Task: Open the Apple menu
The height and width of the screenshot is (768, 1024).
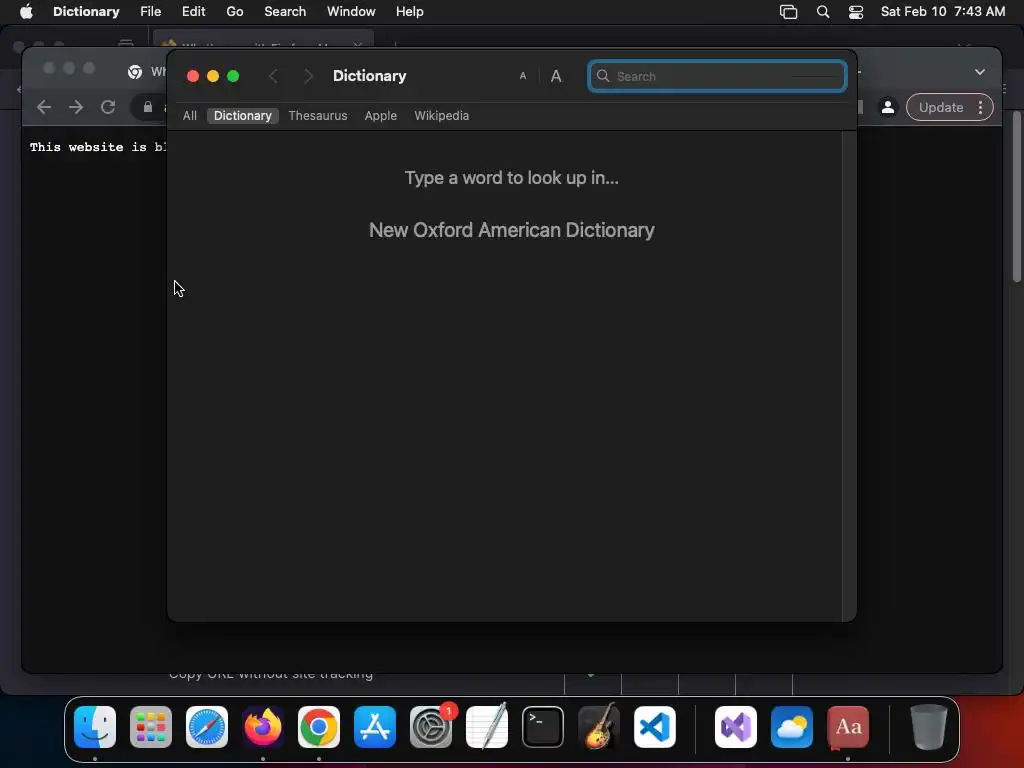Action: [26, 12]
